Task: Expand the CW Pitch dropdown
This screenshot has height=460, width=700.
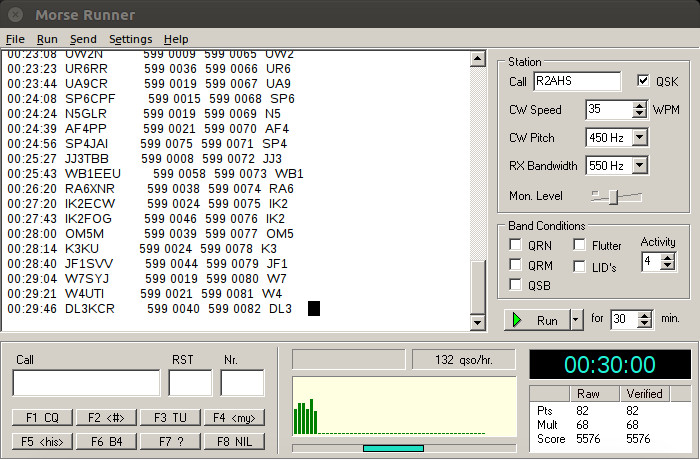Action: tap(639, 137)
